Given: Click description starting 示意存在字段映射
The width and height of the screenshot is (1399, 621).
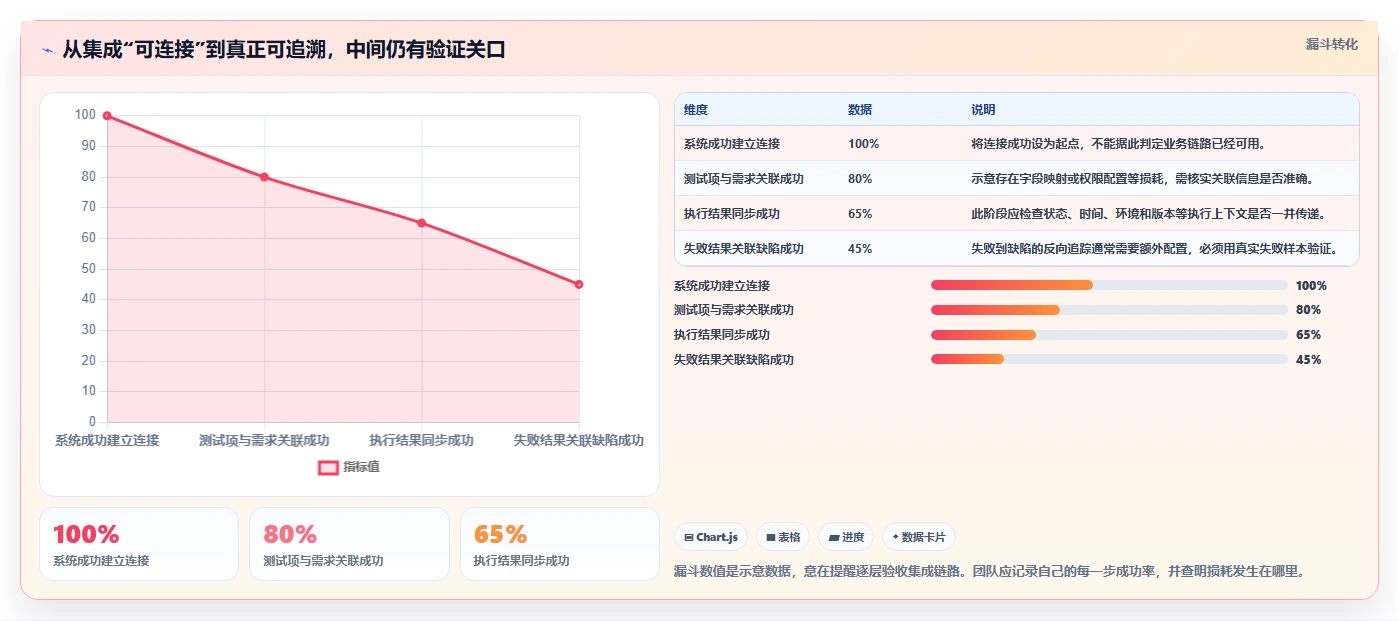Looking at the screenshot, I should click(x=1142, y=179).
